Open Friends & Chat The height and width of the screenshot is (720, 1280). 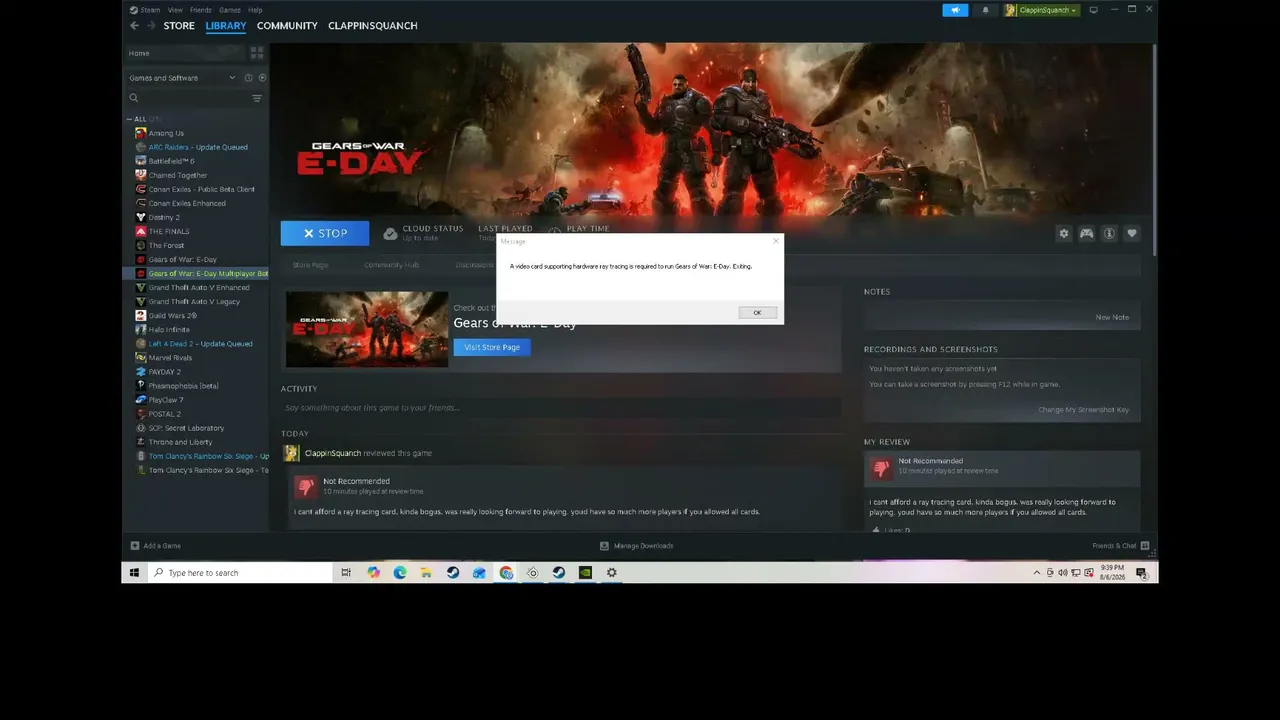[1120, 546]
